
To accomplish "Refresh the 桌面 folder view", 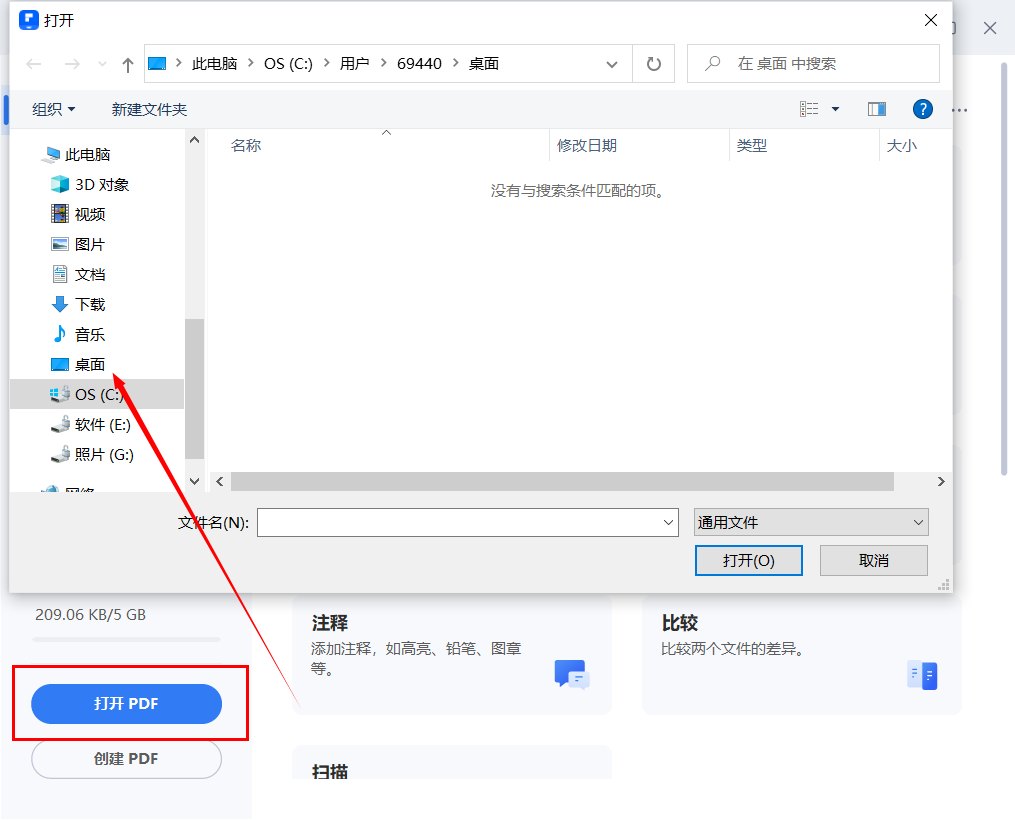I will tap(654, 63).
